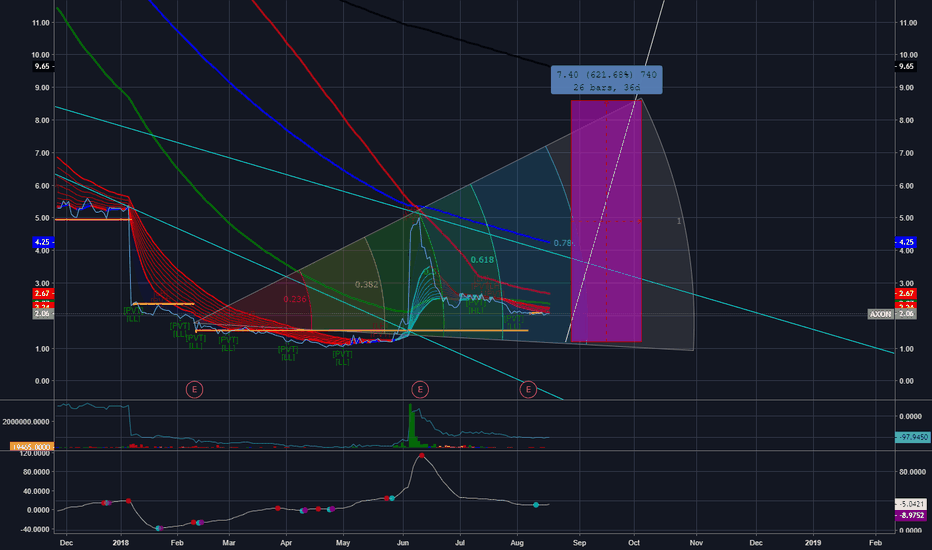
Task: Click the blue 0.78 Fibonacci label
Action: pyautogui.click(x=563, y=243)
